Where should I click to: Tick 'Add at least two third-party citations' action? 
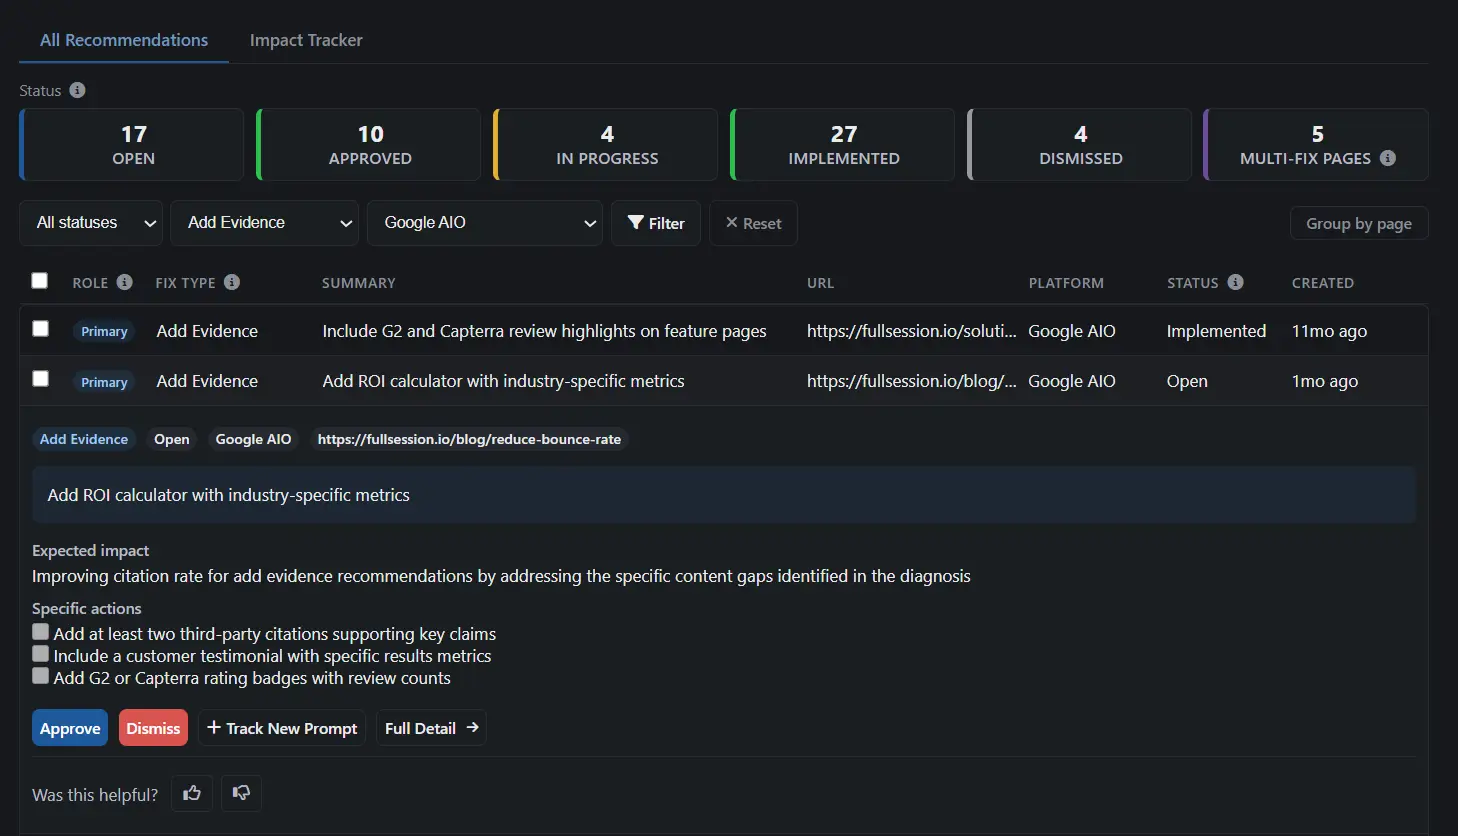(x=40, y=631)
